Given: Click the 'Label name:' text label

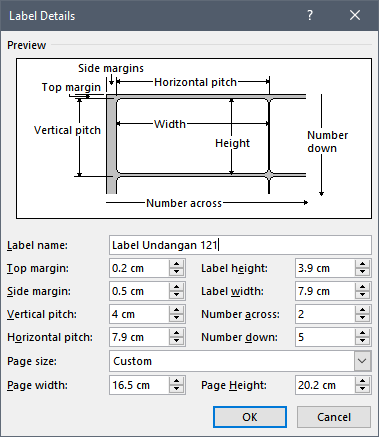Looking at the screenshot, I should [37, 245].
